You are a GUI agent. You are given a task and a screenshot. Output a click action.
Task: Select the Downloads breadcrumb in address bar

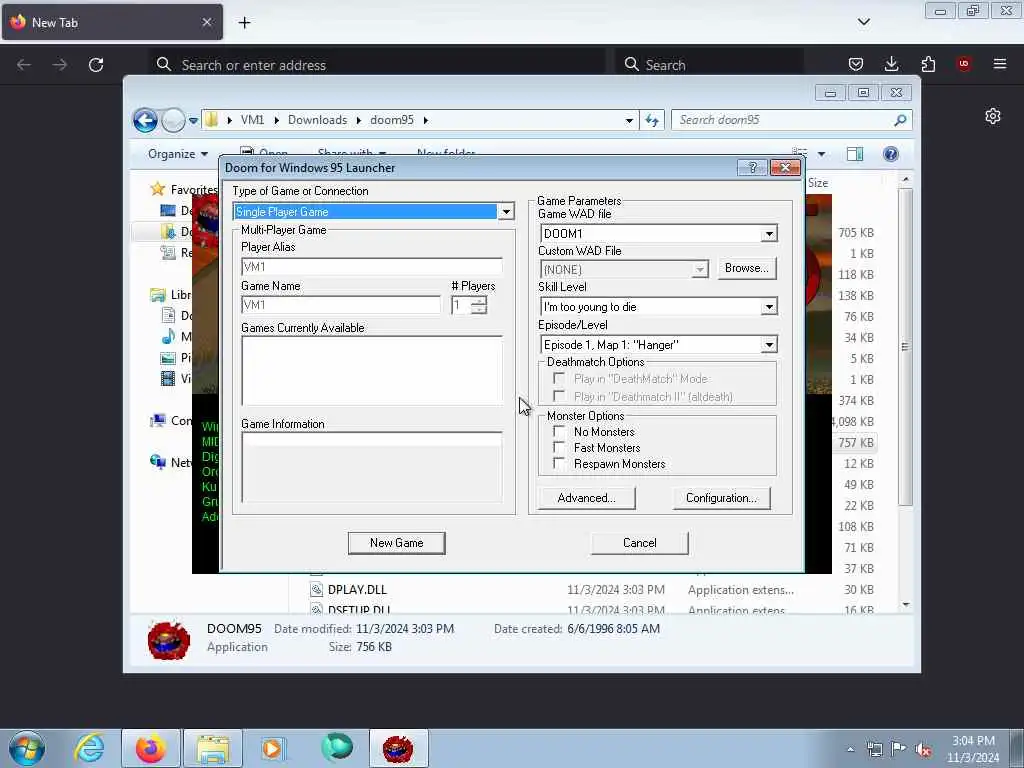pyautogui.click(x=317, y=120)
